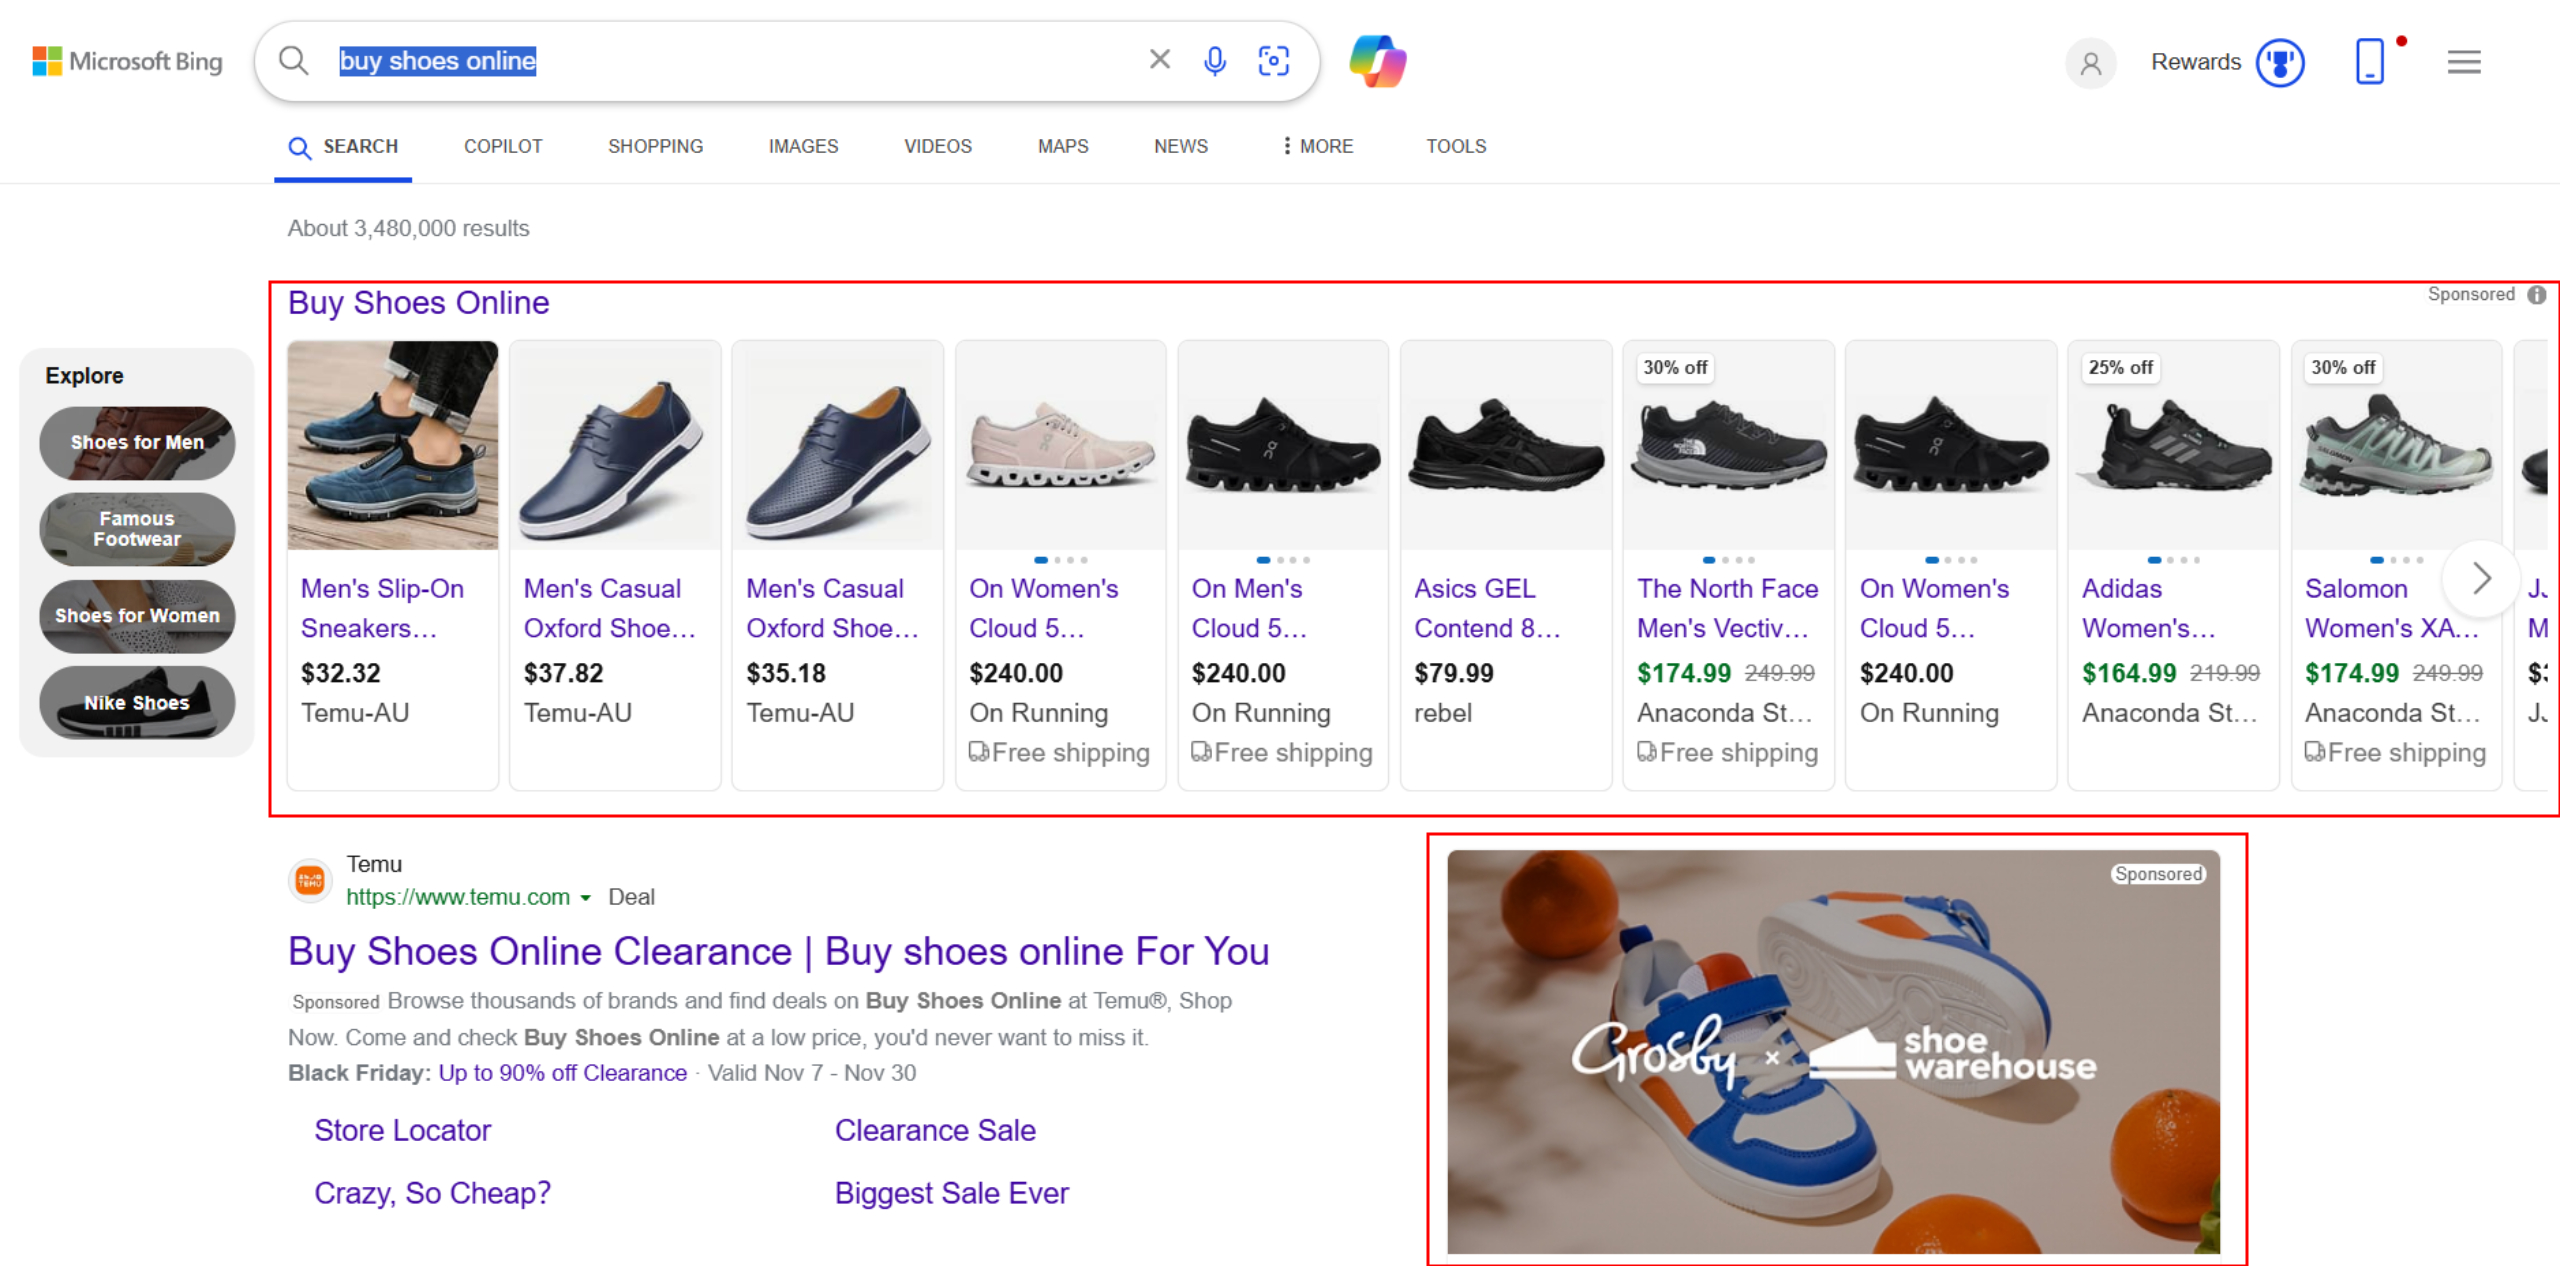
Task: Open Buy Shoes Online Clearance ad headline
Action: coord(779,951)
